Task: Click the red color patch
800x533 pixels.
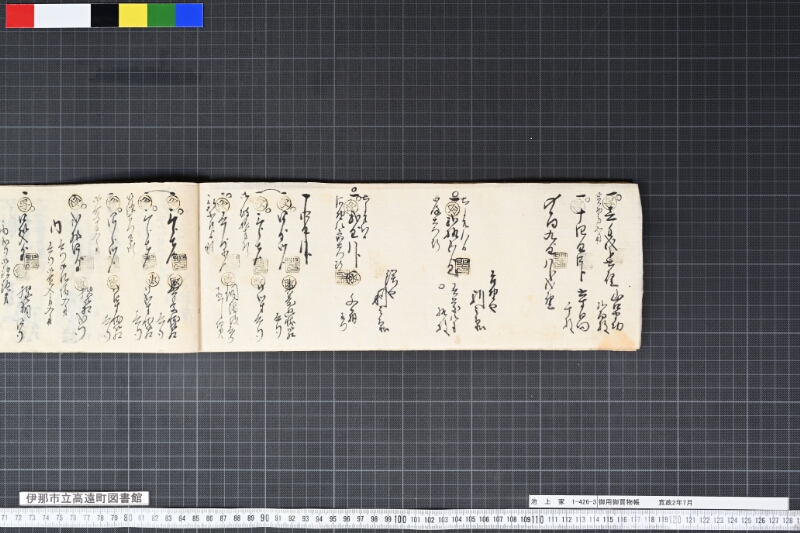Action: [x=20, y=15]
